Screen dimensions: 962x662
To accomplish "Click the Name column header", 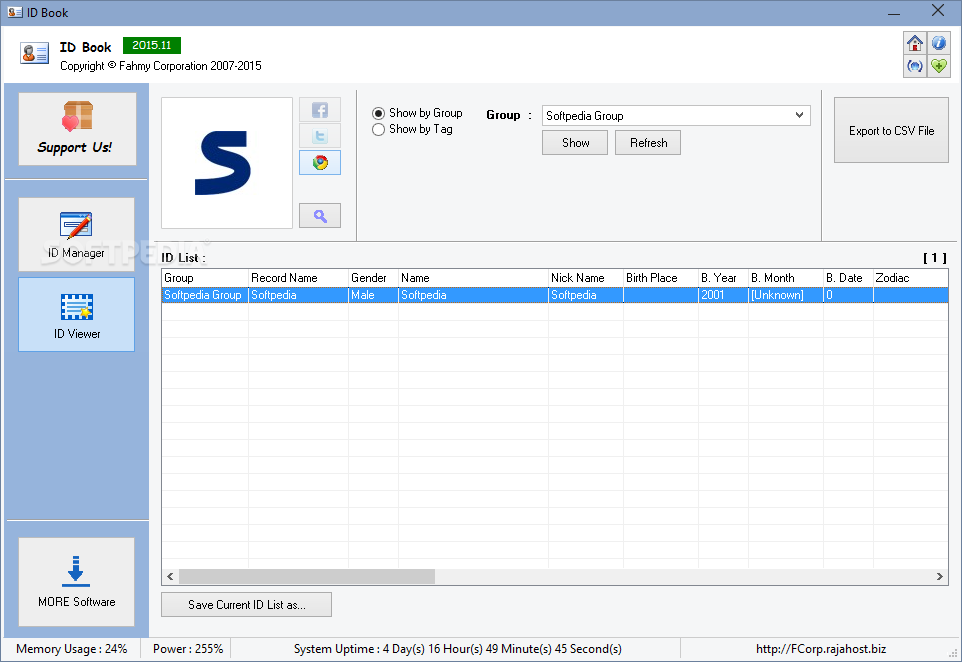I will point(473,278).
